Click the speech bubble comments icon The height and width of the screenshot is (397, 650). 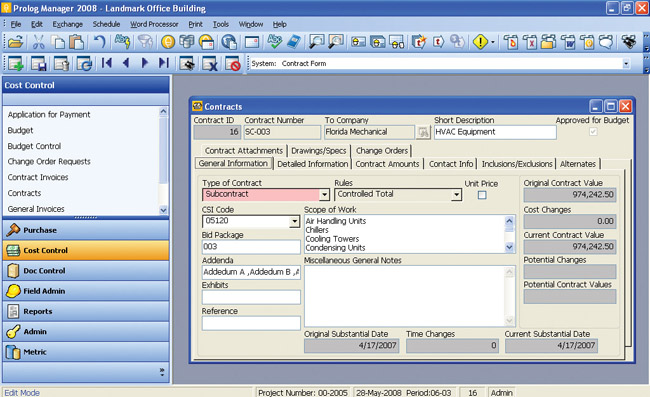point(606,41)
